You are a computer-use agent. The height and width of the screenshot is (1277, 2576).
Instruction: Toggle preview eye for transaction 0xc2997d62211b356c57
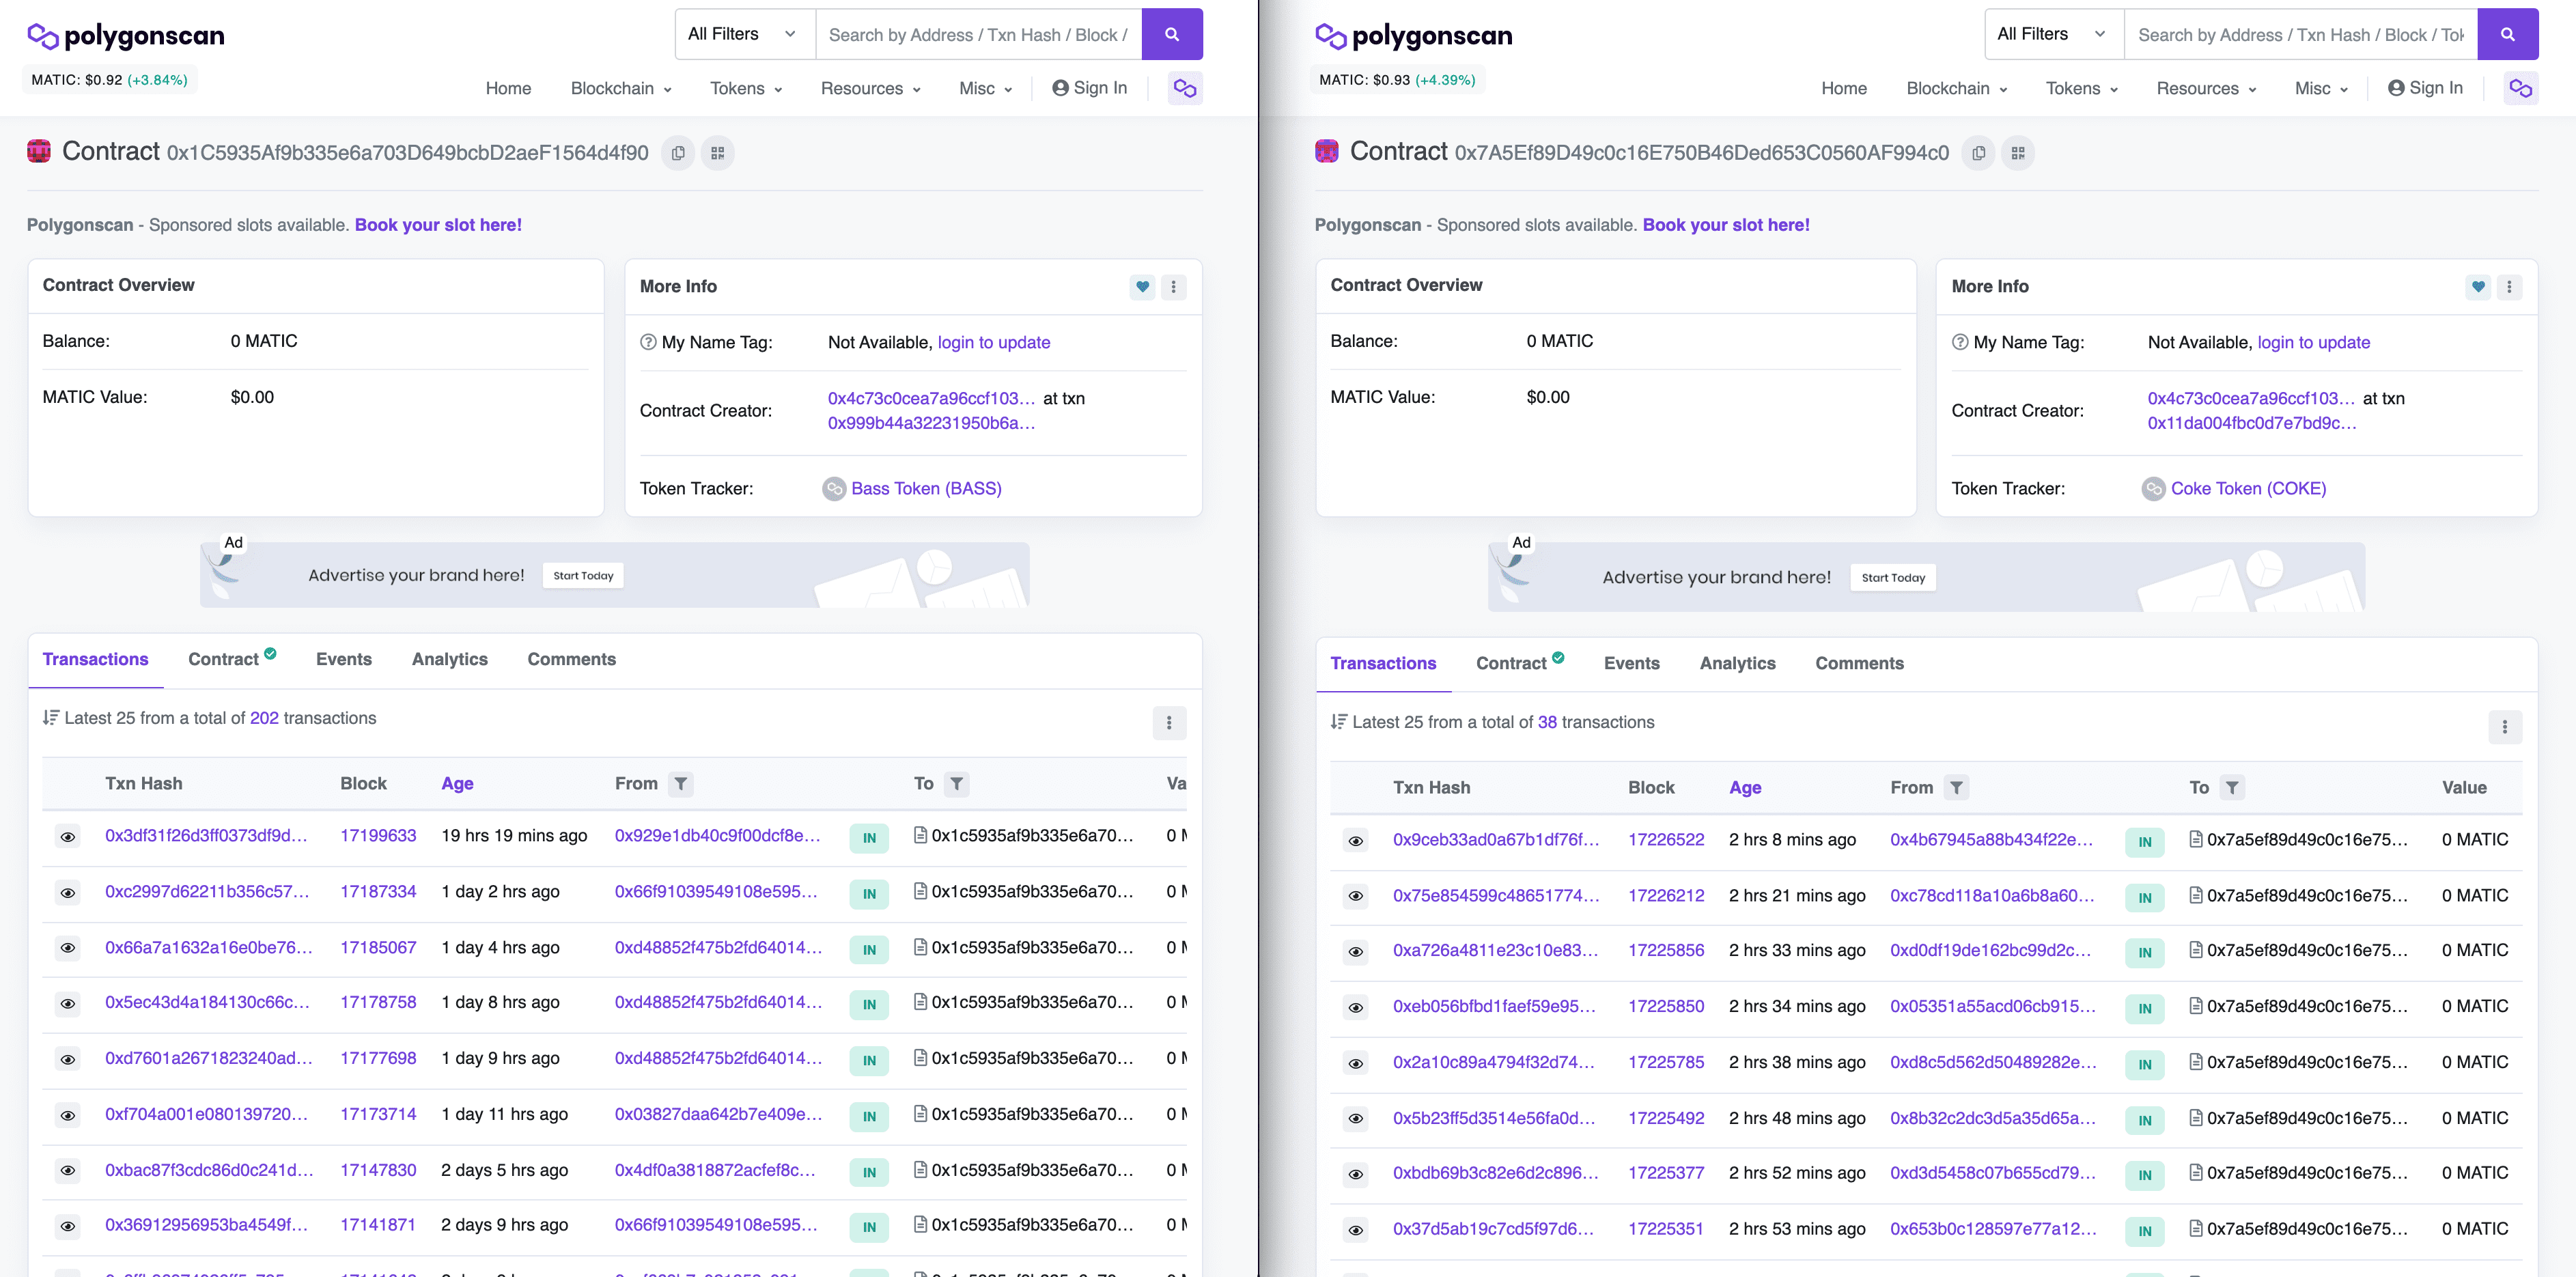tap(68, 892)
